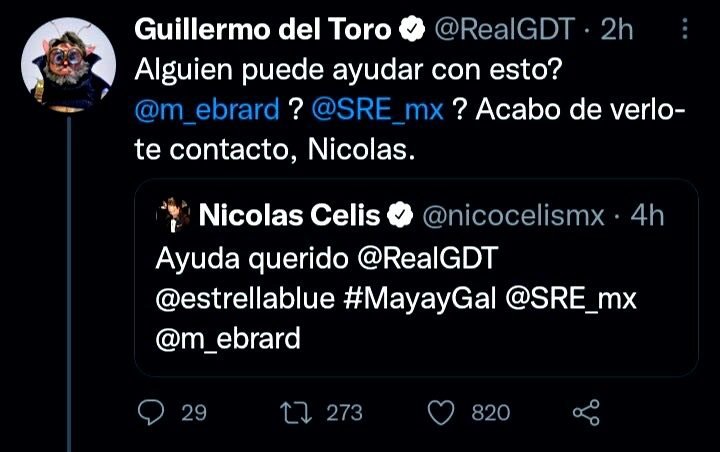Click the 2h timestamp
The image size is (720, 452).
click(x=617, y=30)
